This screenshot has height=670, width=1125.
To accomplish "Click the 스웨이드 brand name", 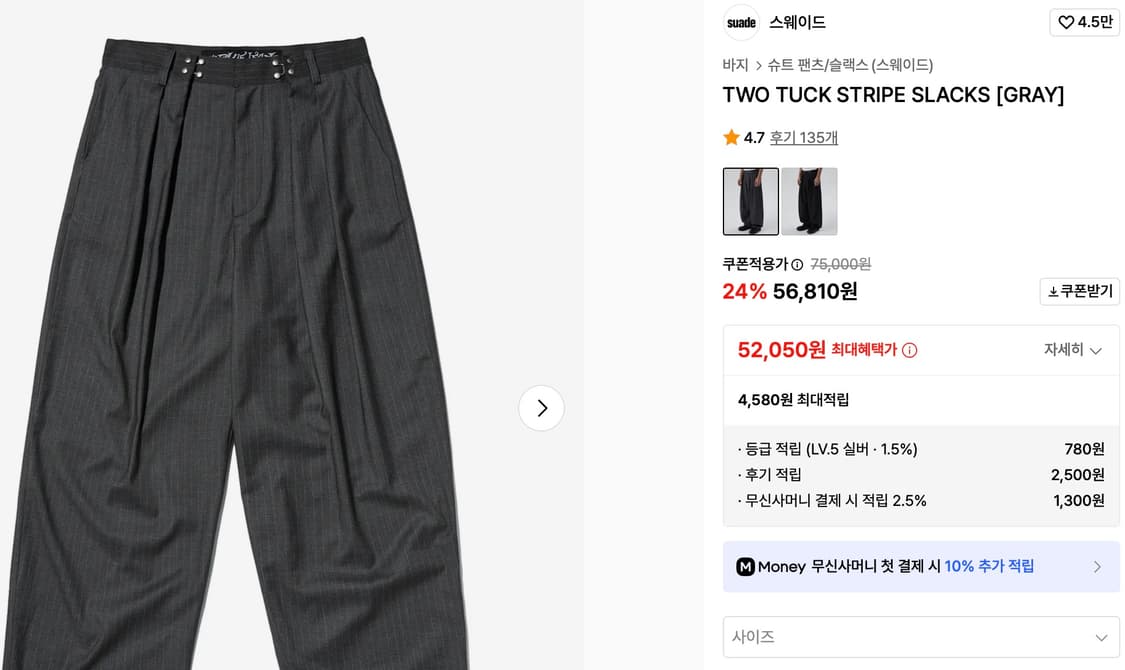I will coord(796,22).
